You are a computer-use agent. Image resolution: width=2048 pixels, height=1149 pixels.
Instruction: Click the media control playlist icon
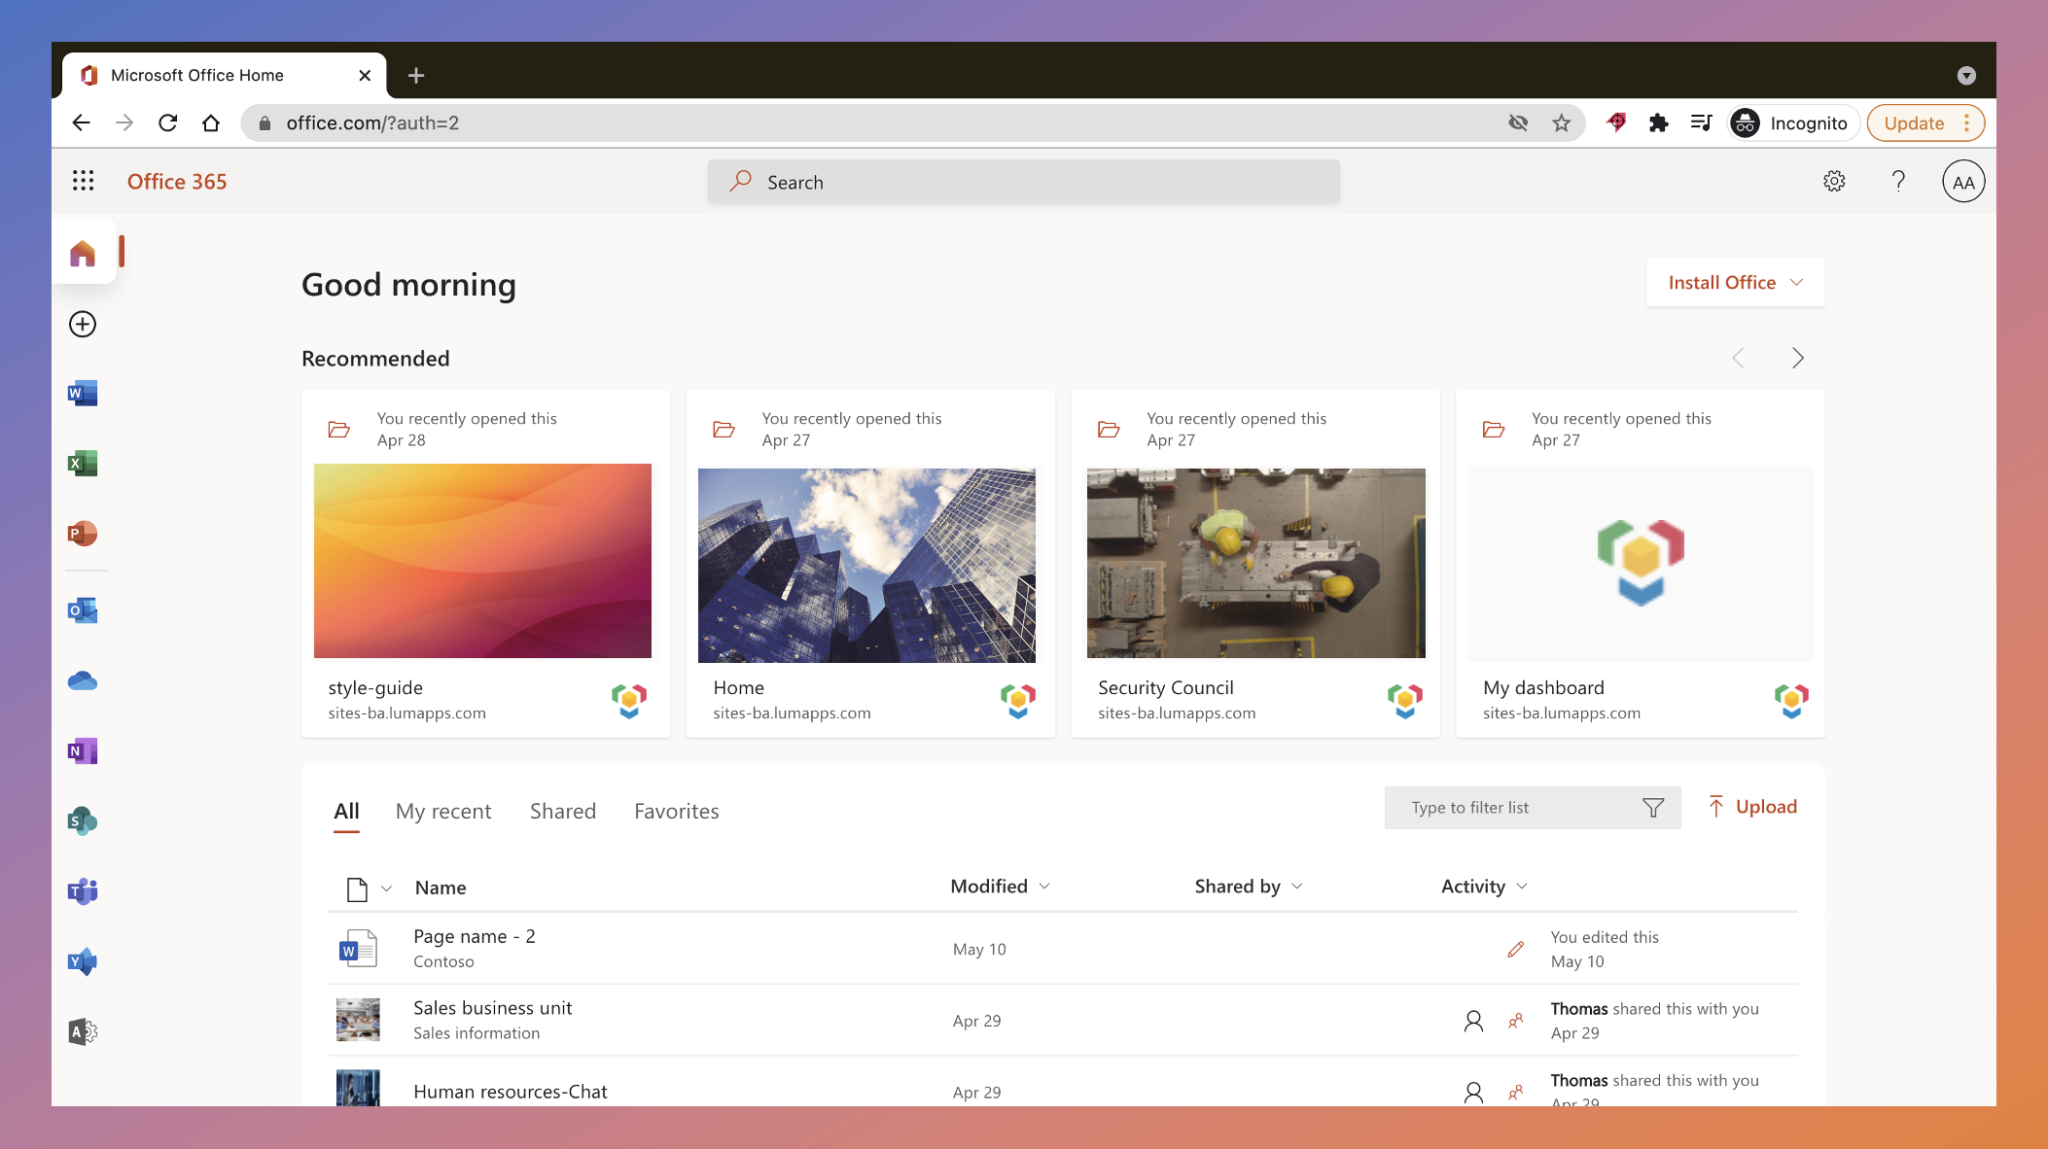(1701, 123)
